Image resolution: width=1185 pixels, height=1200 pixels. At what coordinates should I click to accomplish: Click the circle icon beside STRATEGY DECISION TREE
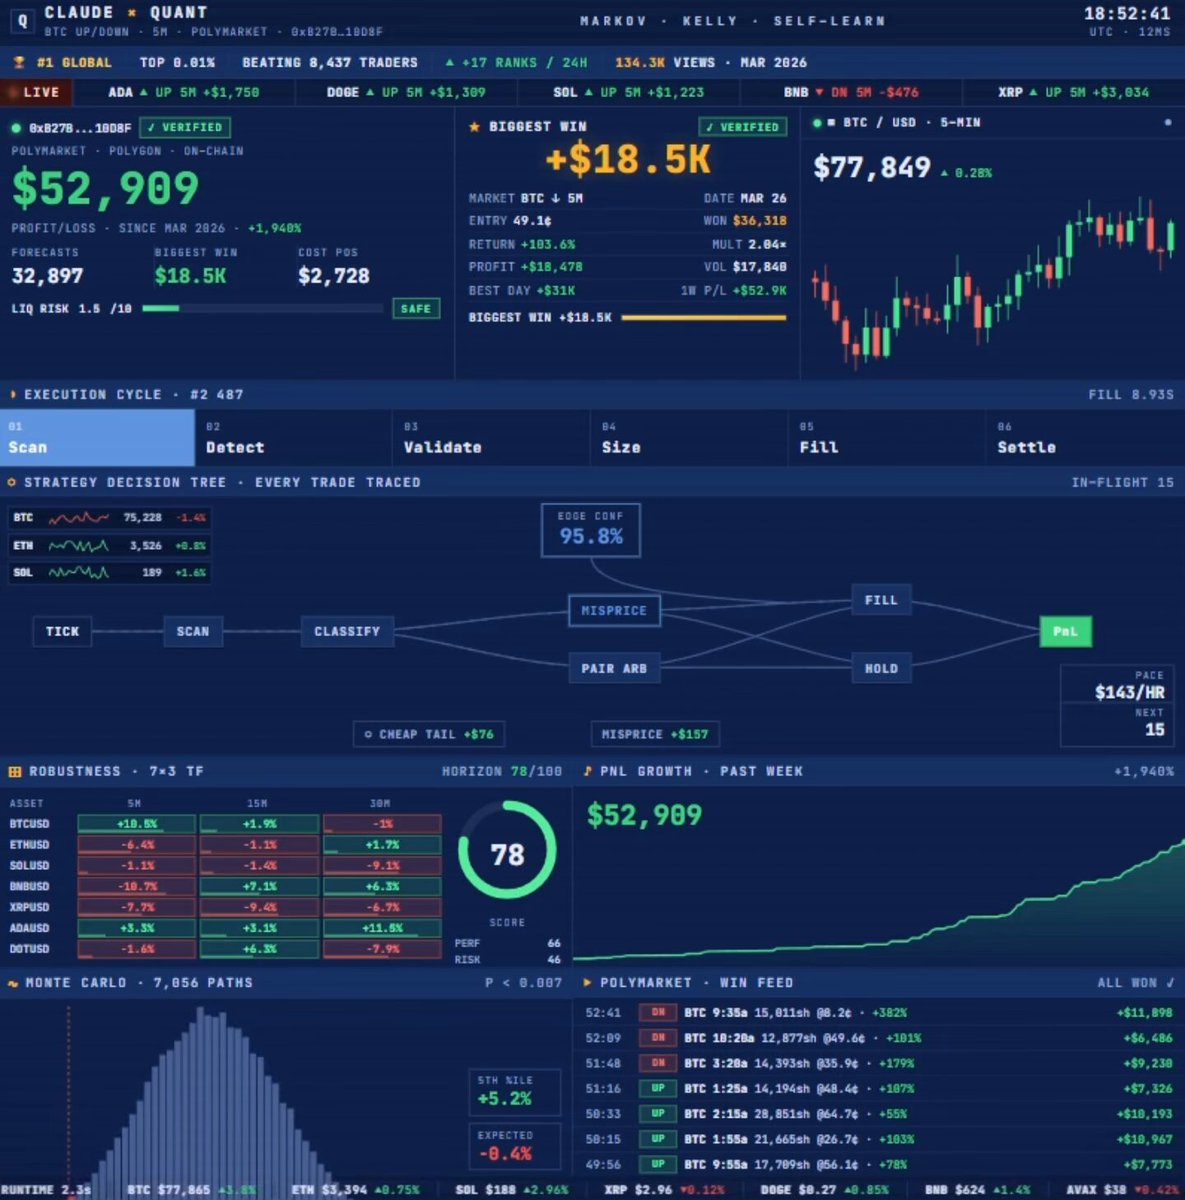pyautogui.click(x=12, y=482)
